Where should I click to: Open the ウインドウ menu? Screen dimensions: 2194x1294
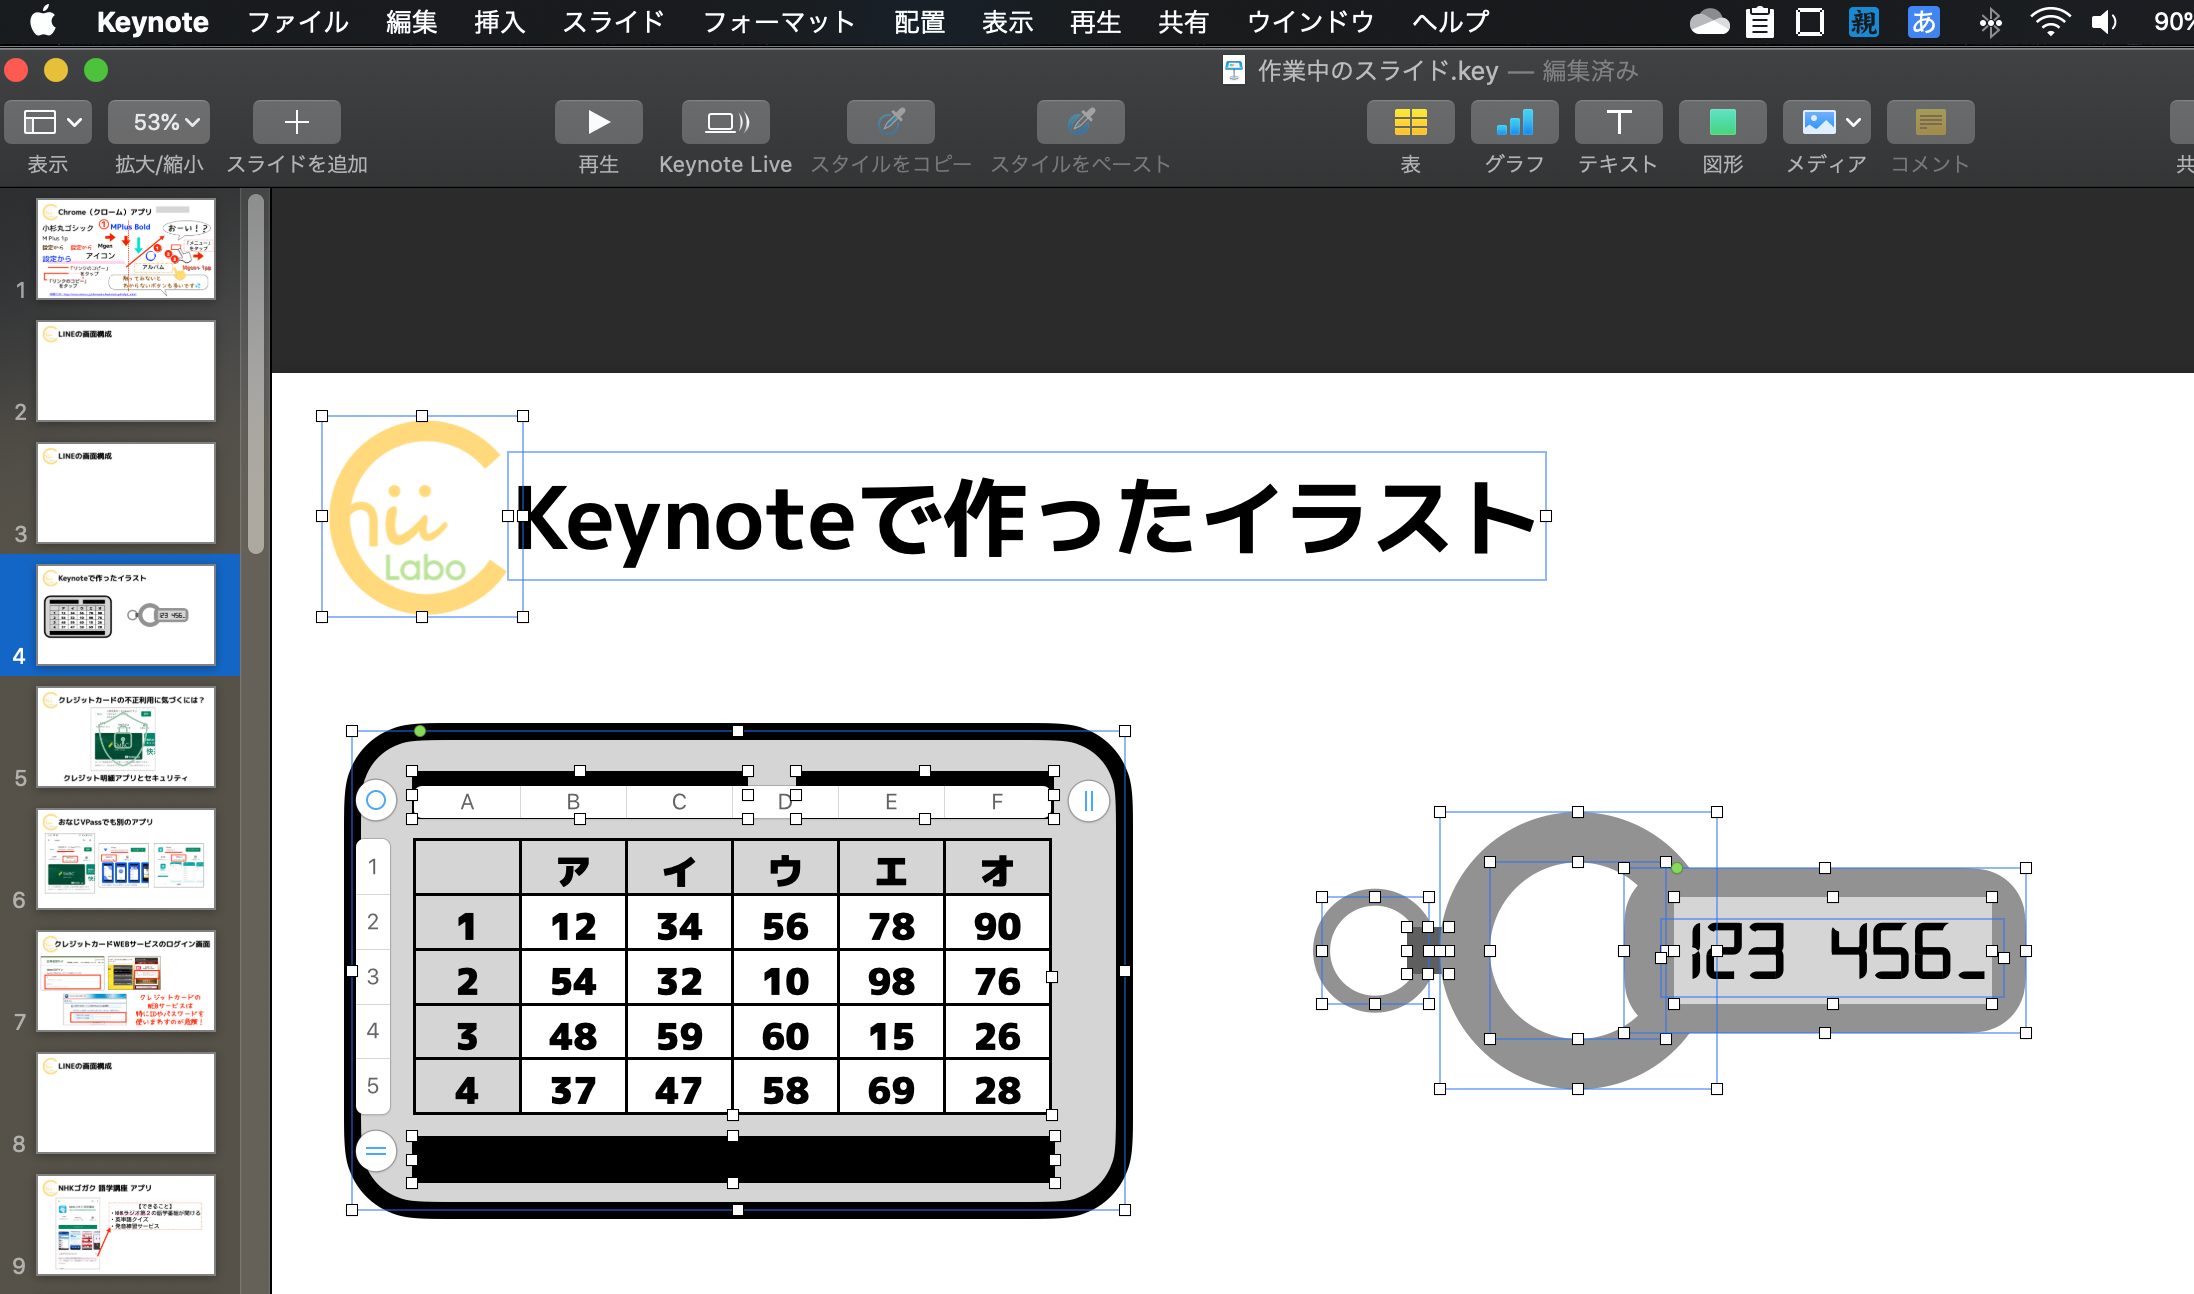tap(1310, 22)
